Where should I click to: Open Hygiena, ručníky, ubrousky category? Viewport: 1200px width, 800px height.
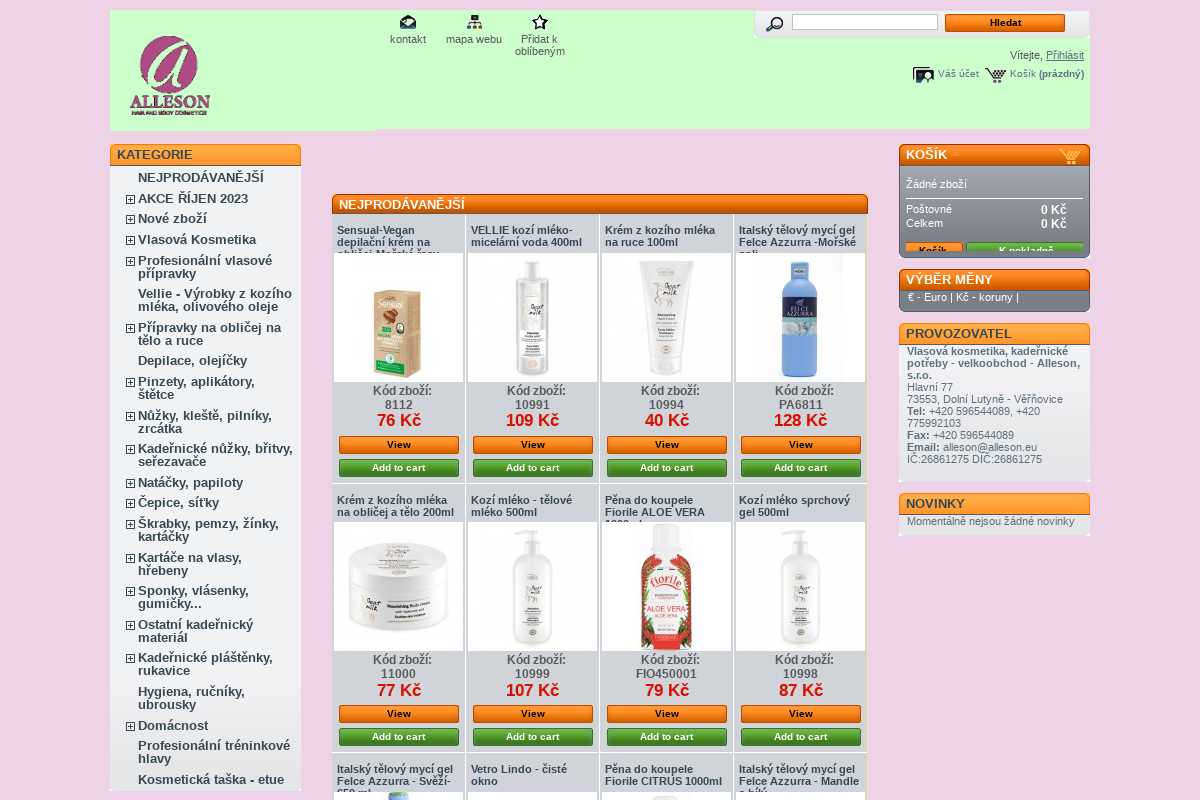tap(191, 698)
